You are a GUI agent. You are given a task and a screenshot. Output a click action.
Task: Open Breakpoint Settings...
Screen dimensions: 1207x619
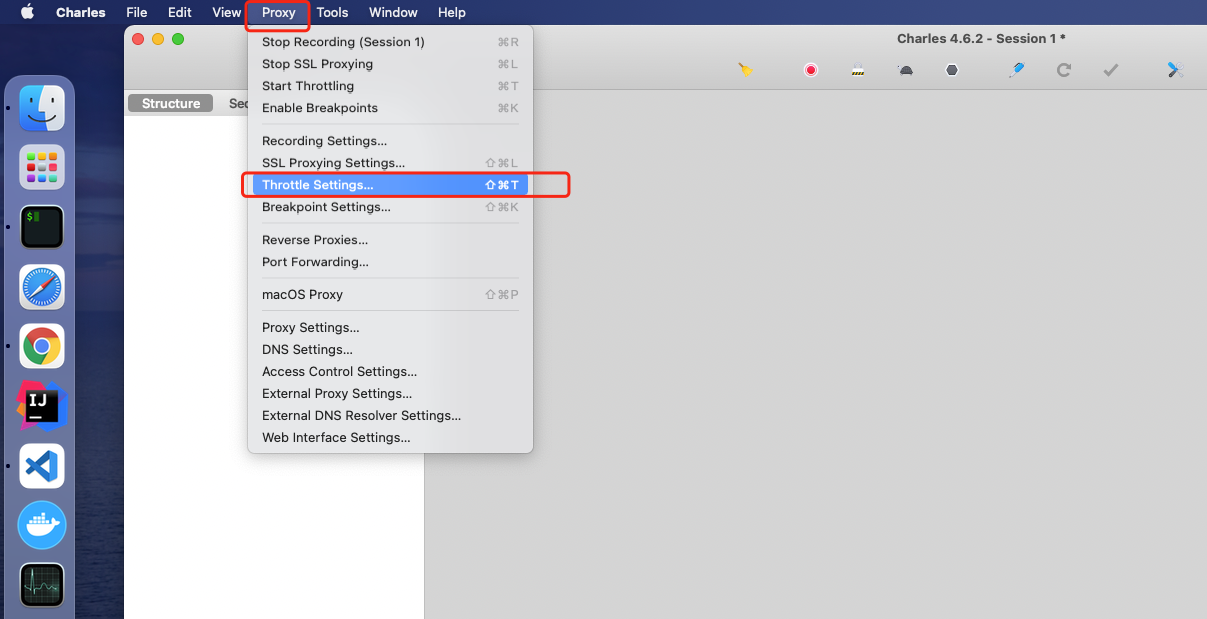[390, 207]
